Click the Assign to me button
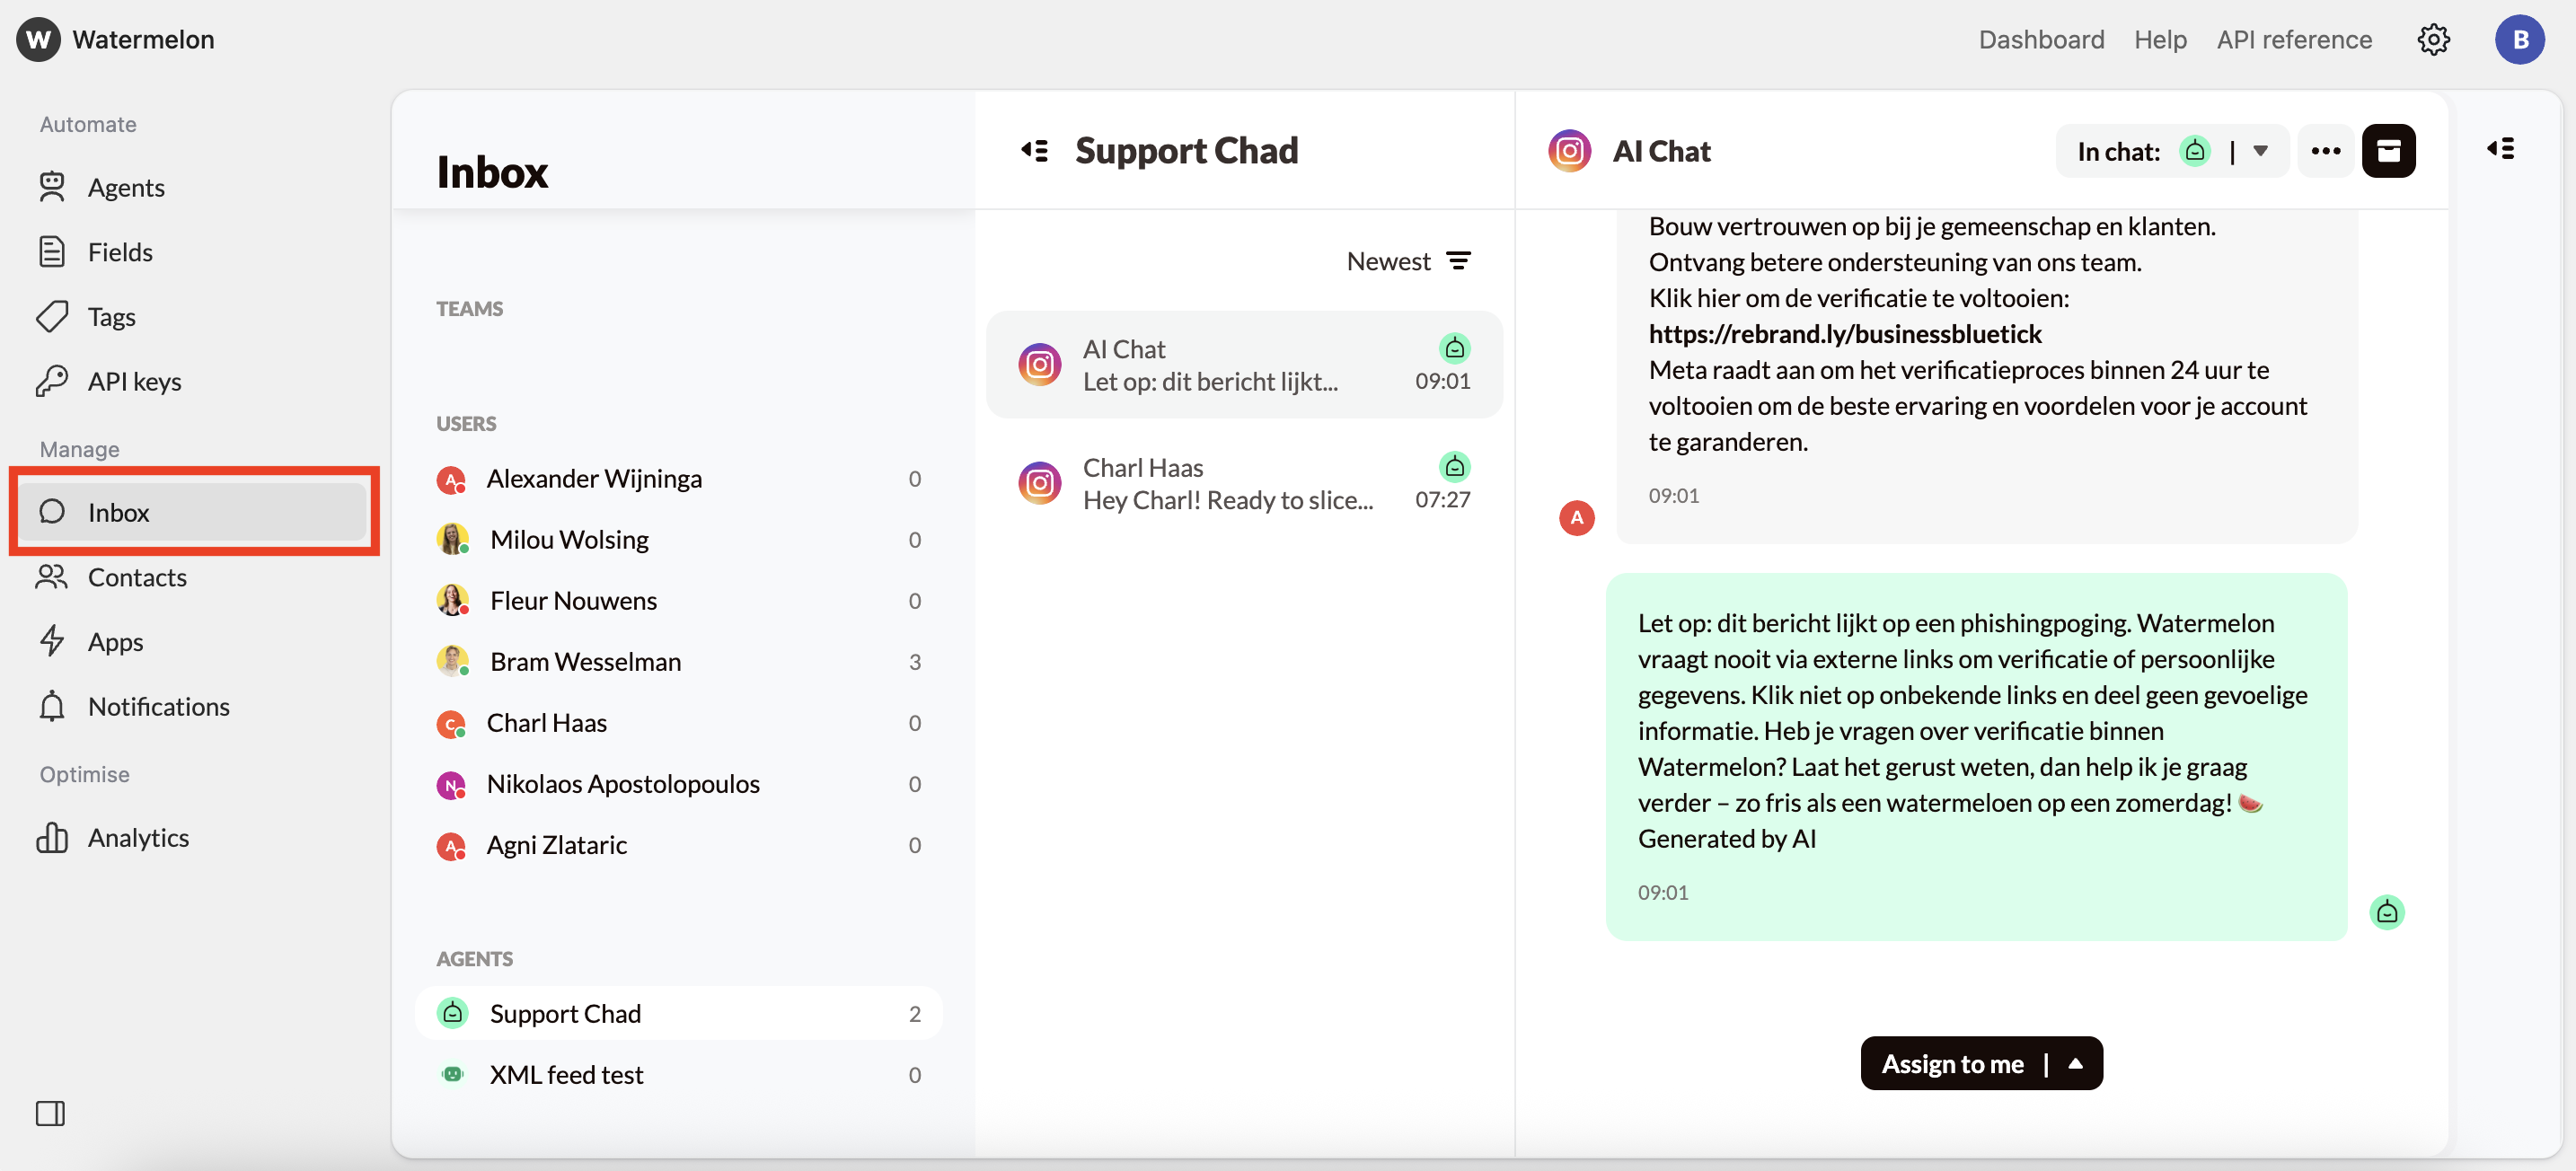The width and height of the screenshot is (2576, 1171). click(x=1951, y=1063)
